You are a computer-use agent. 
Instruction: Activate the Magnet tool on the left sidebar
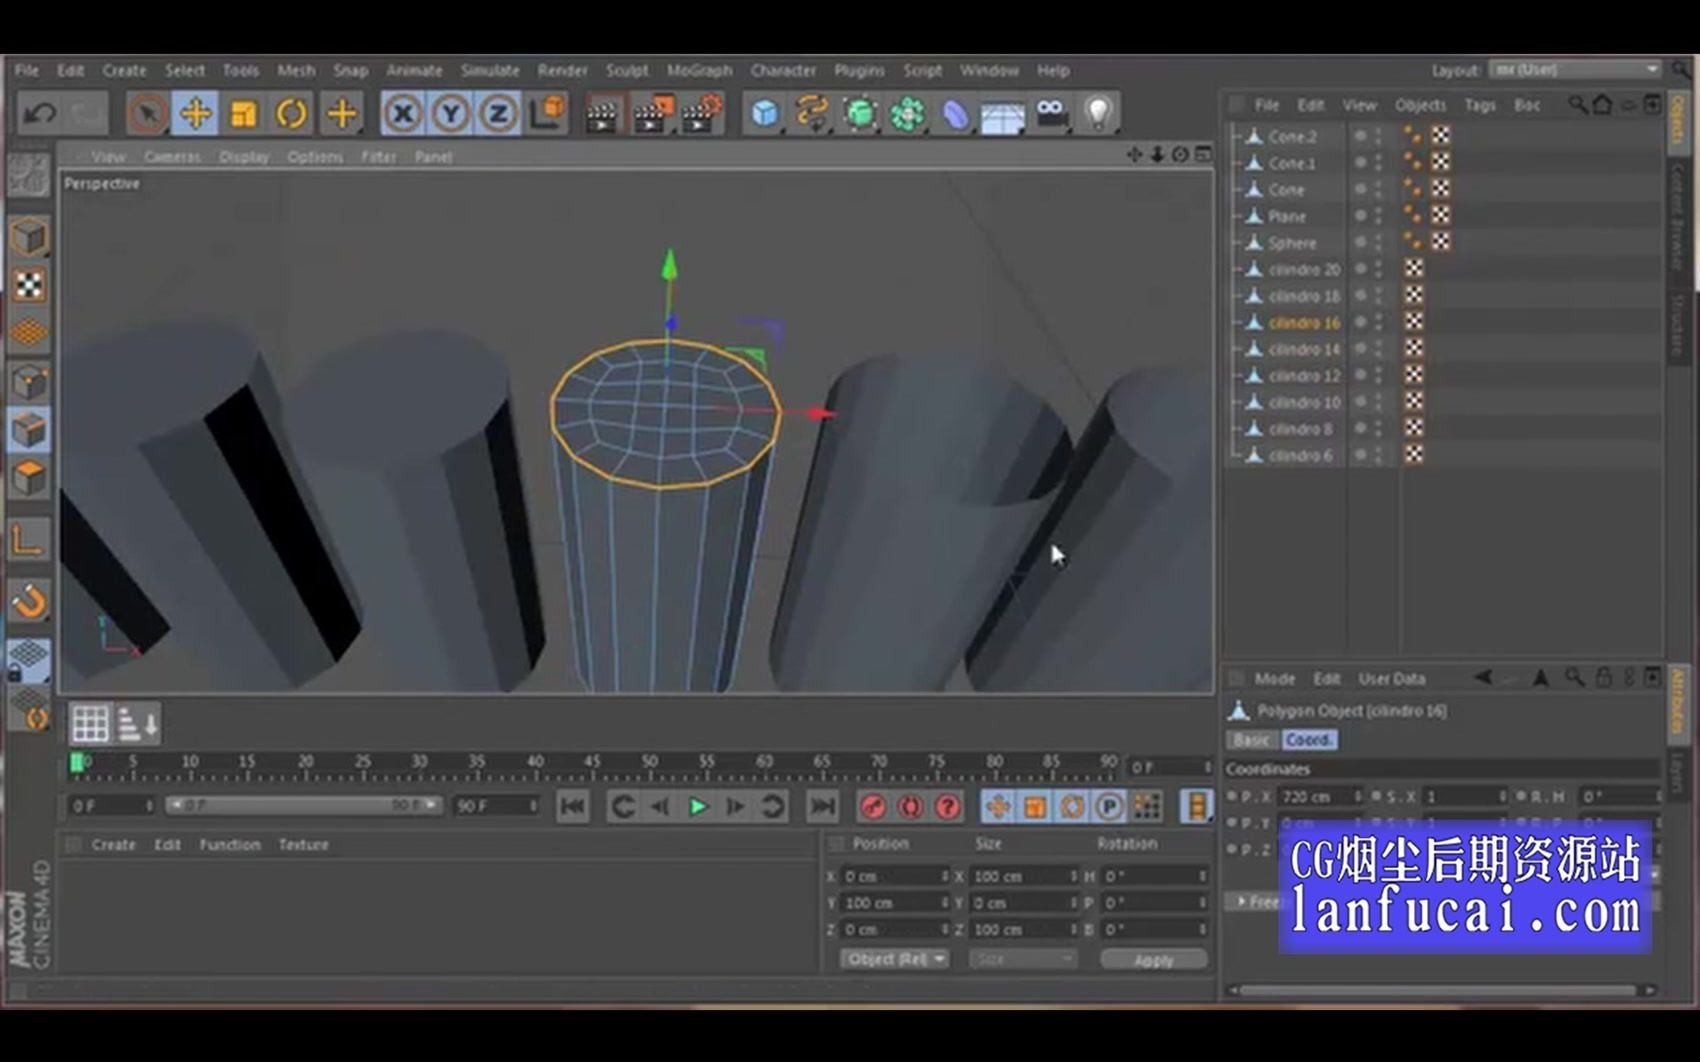pos(28,600)
